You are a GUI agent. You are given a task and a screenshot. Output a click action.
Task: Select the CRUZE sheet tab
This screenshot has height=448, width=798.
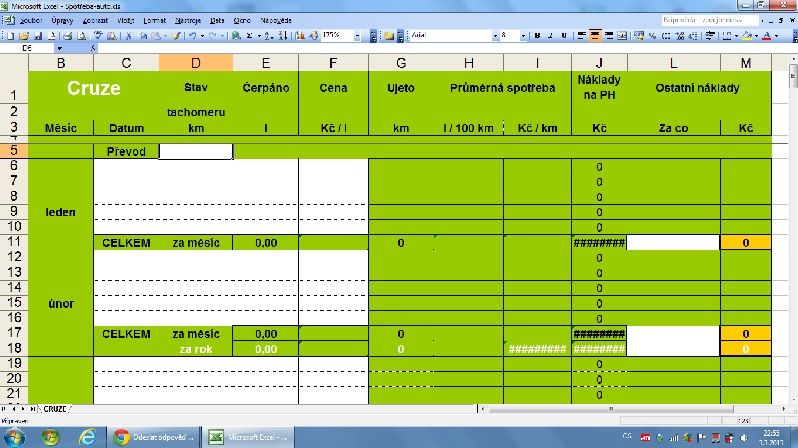54,409
